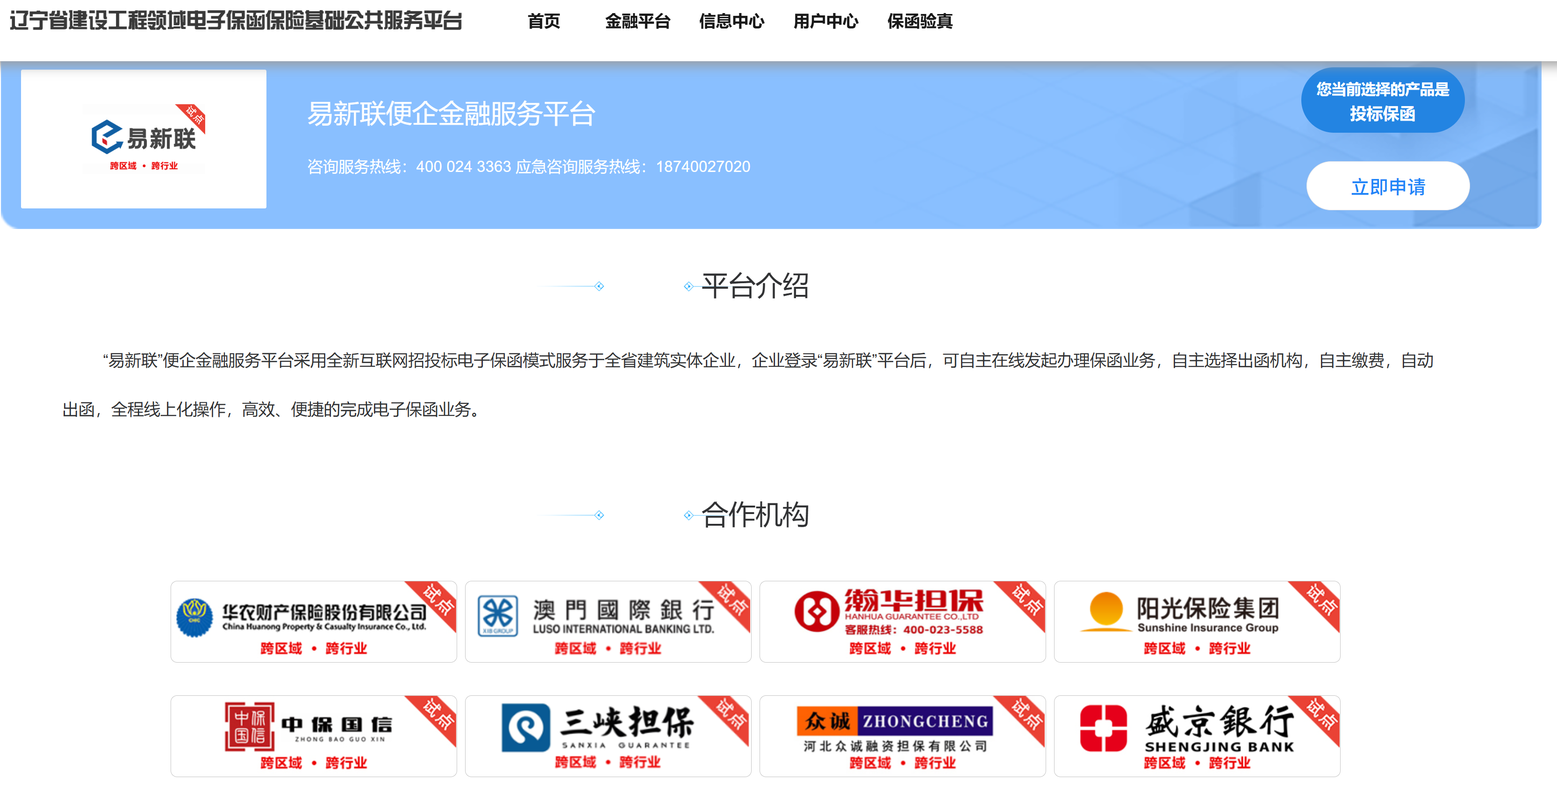Image resolution: width=1557 pixels, height=800 pixels.
Task: Click the site title 辽宁省建设工程领域电子保函保险基础公共服务平台
Action: pos(236,21)
